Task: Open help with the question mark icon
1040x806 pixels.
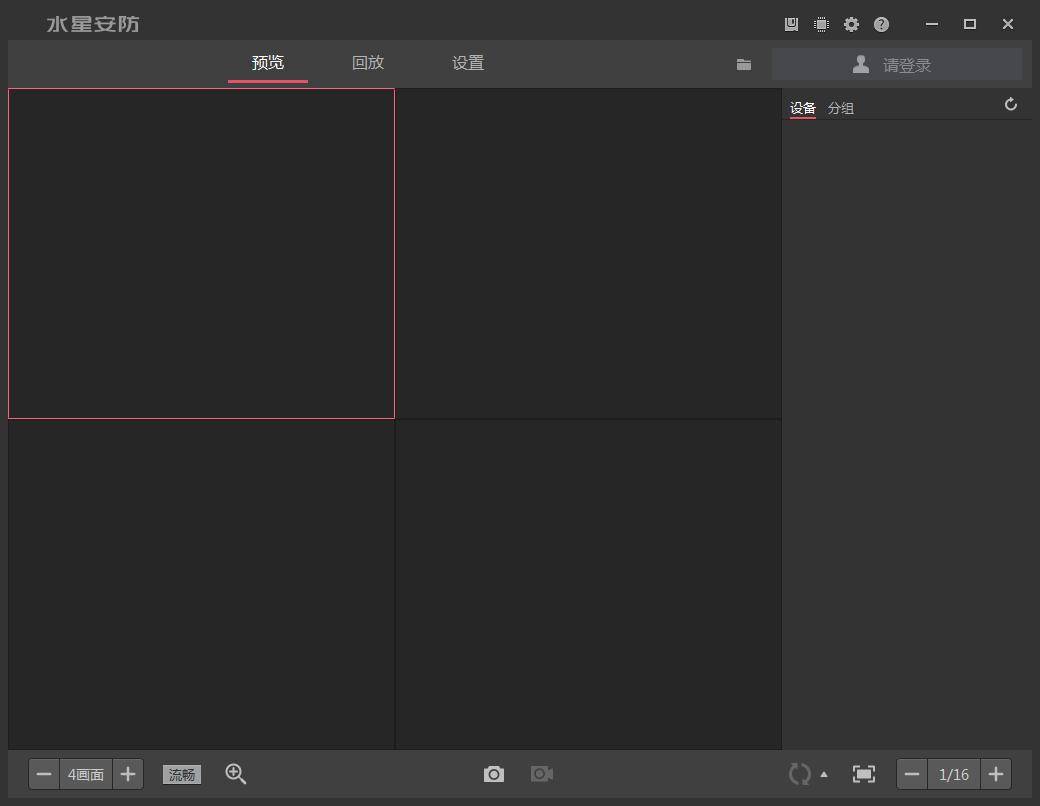Action: pos(881,24)
